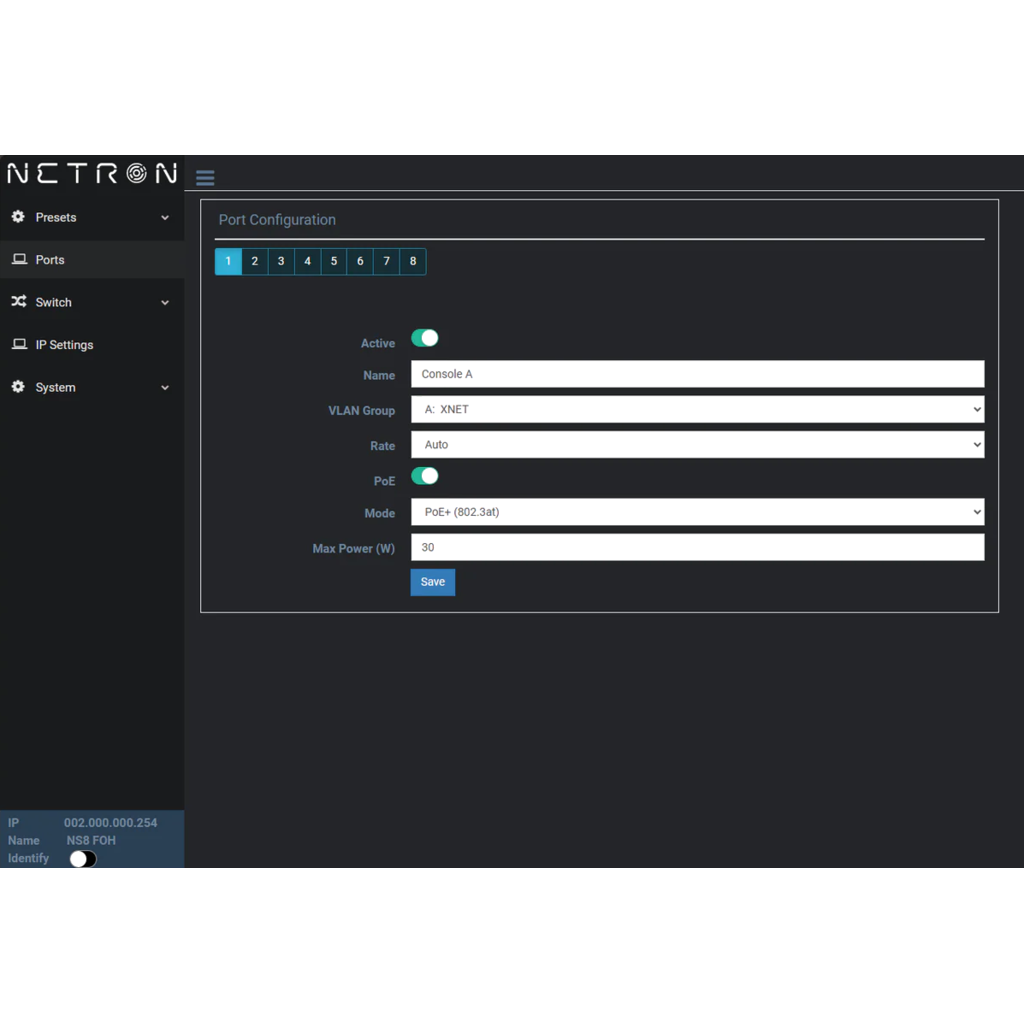Click the System gear icon

(x=18, y=387)
